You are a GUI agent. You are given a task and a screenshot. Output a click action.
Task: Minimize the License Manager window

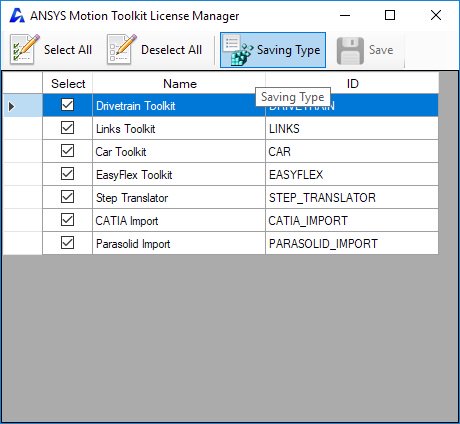point(345,15)
